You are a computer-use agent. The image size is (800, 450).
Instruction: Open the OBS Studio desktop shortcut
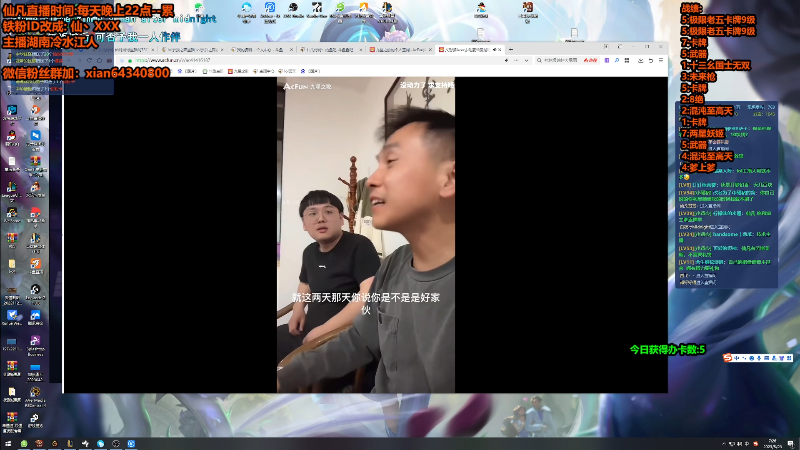click(x=293, y=12)
